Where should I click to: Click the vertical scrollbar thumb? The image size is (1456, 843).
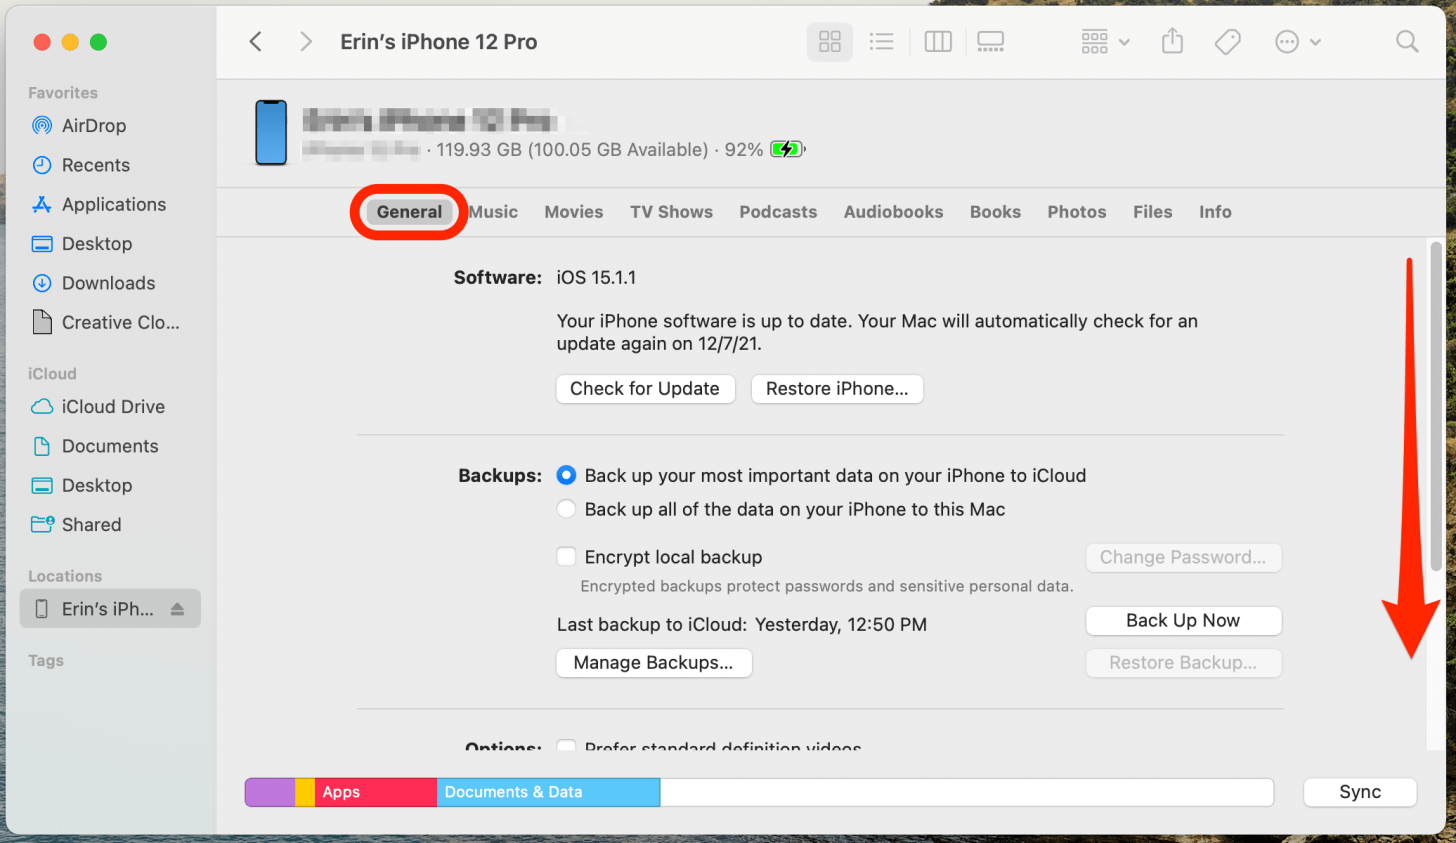pyautogui.click(x=1436, y=405)
